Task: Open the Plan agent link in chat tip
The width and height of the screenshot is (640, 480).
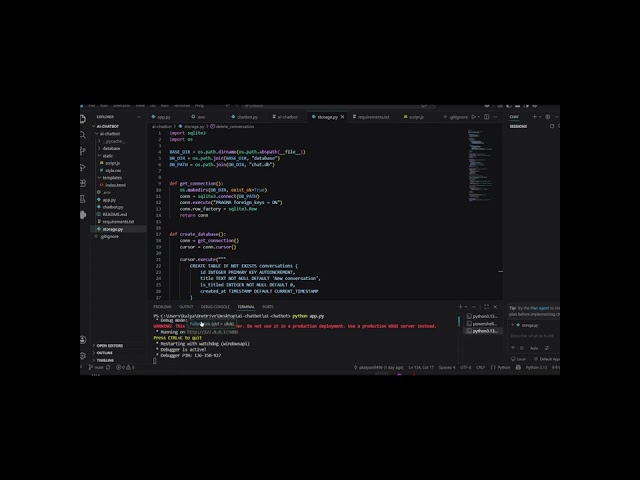Action: pyautogui.click(x=540, y=308)
